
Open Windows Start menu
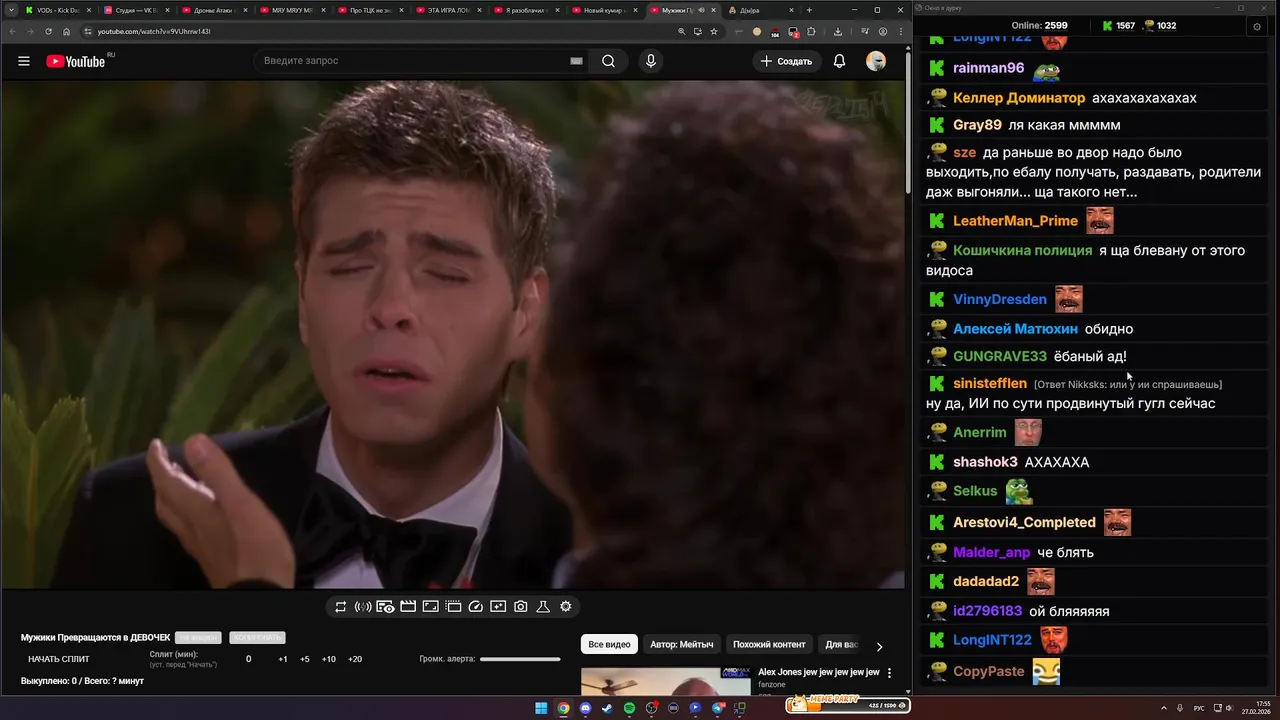(x=541, y=708)
